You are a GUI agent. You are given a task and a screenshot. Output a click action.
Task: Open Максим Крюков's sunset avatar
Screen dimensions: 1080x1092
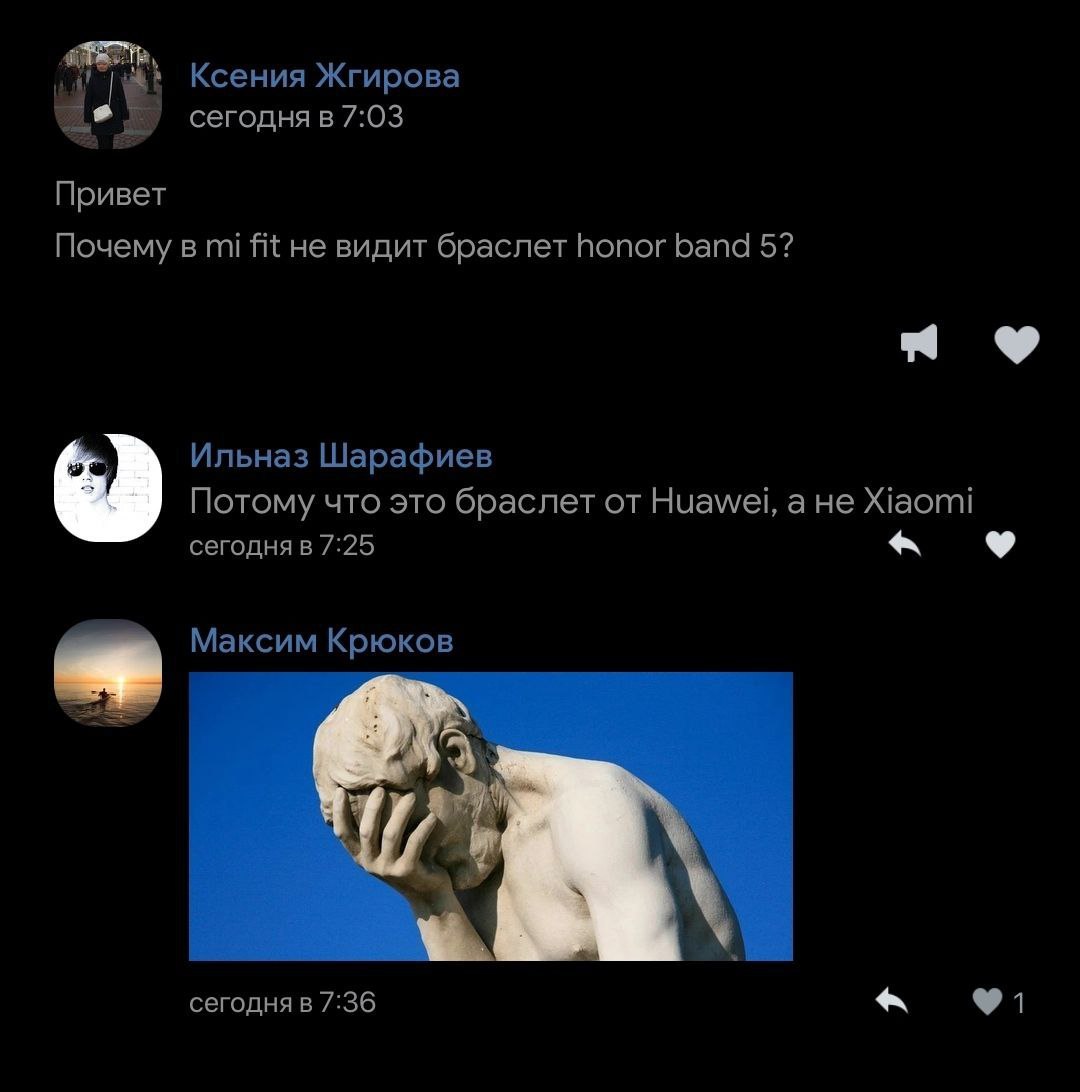[108, 673]
